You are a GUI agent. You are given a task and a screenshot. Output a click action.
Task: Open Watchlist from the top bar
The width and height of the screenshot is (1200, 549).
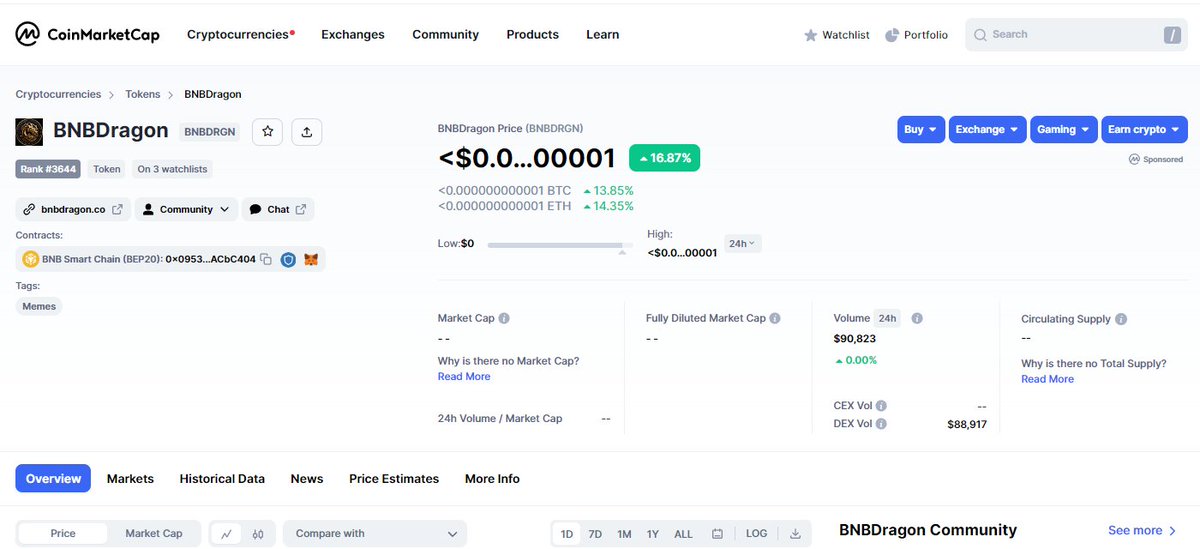pos(837,35)
